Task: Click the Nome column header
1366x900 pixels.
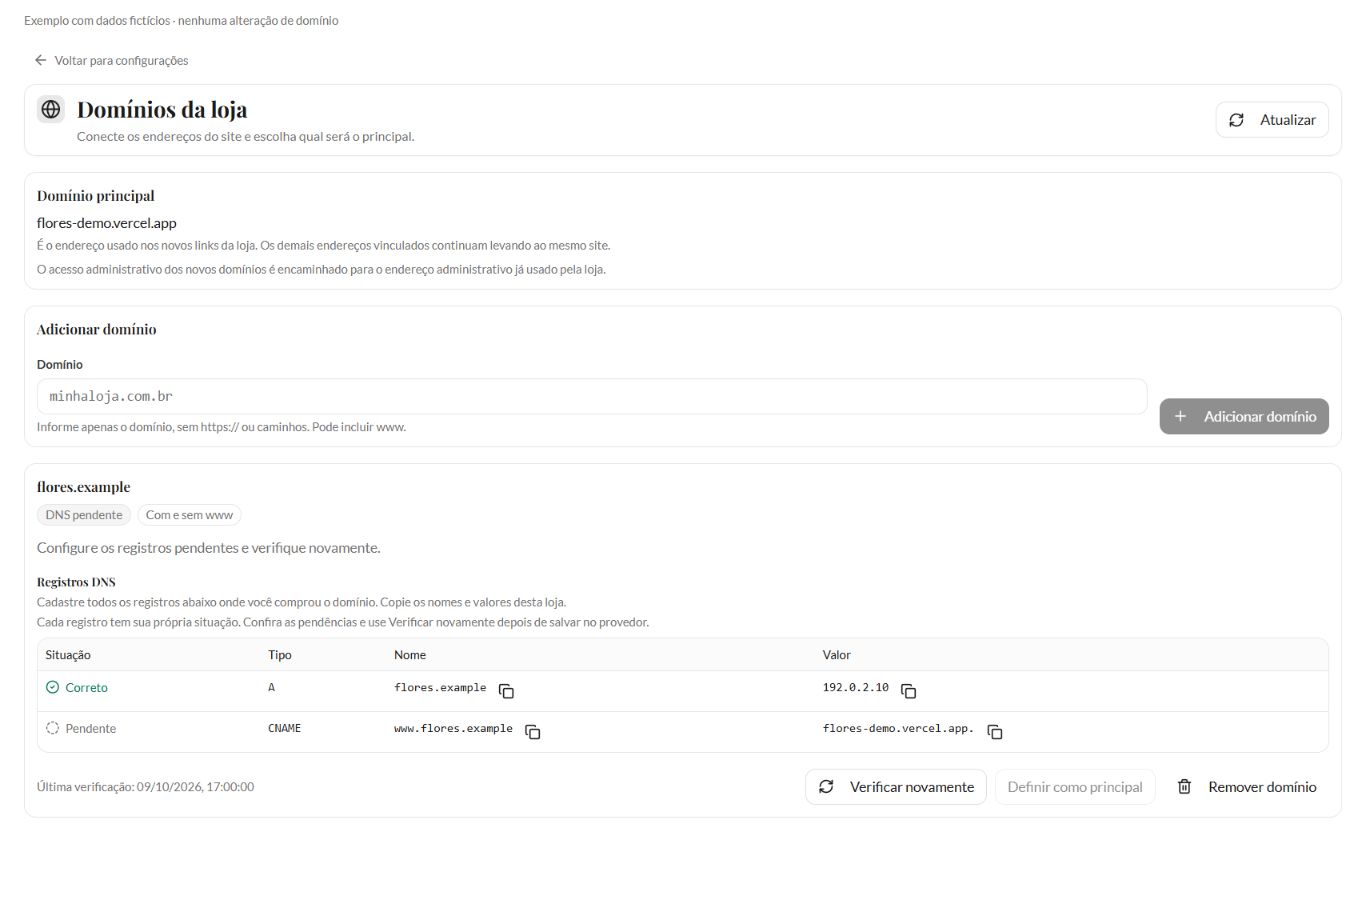Action: 410,655
